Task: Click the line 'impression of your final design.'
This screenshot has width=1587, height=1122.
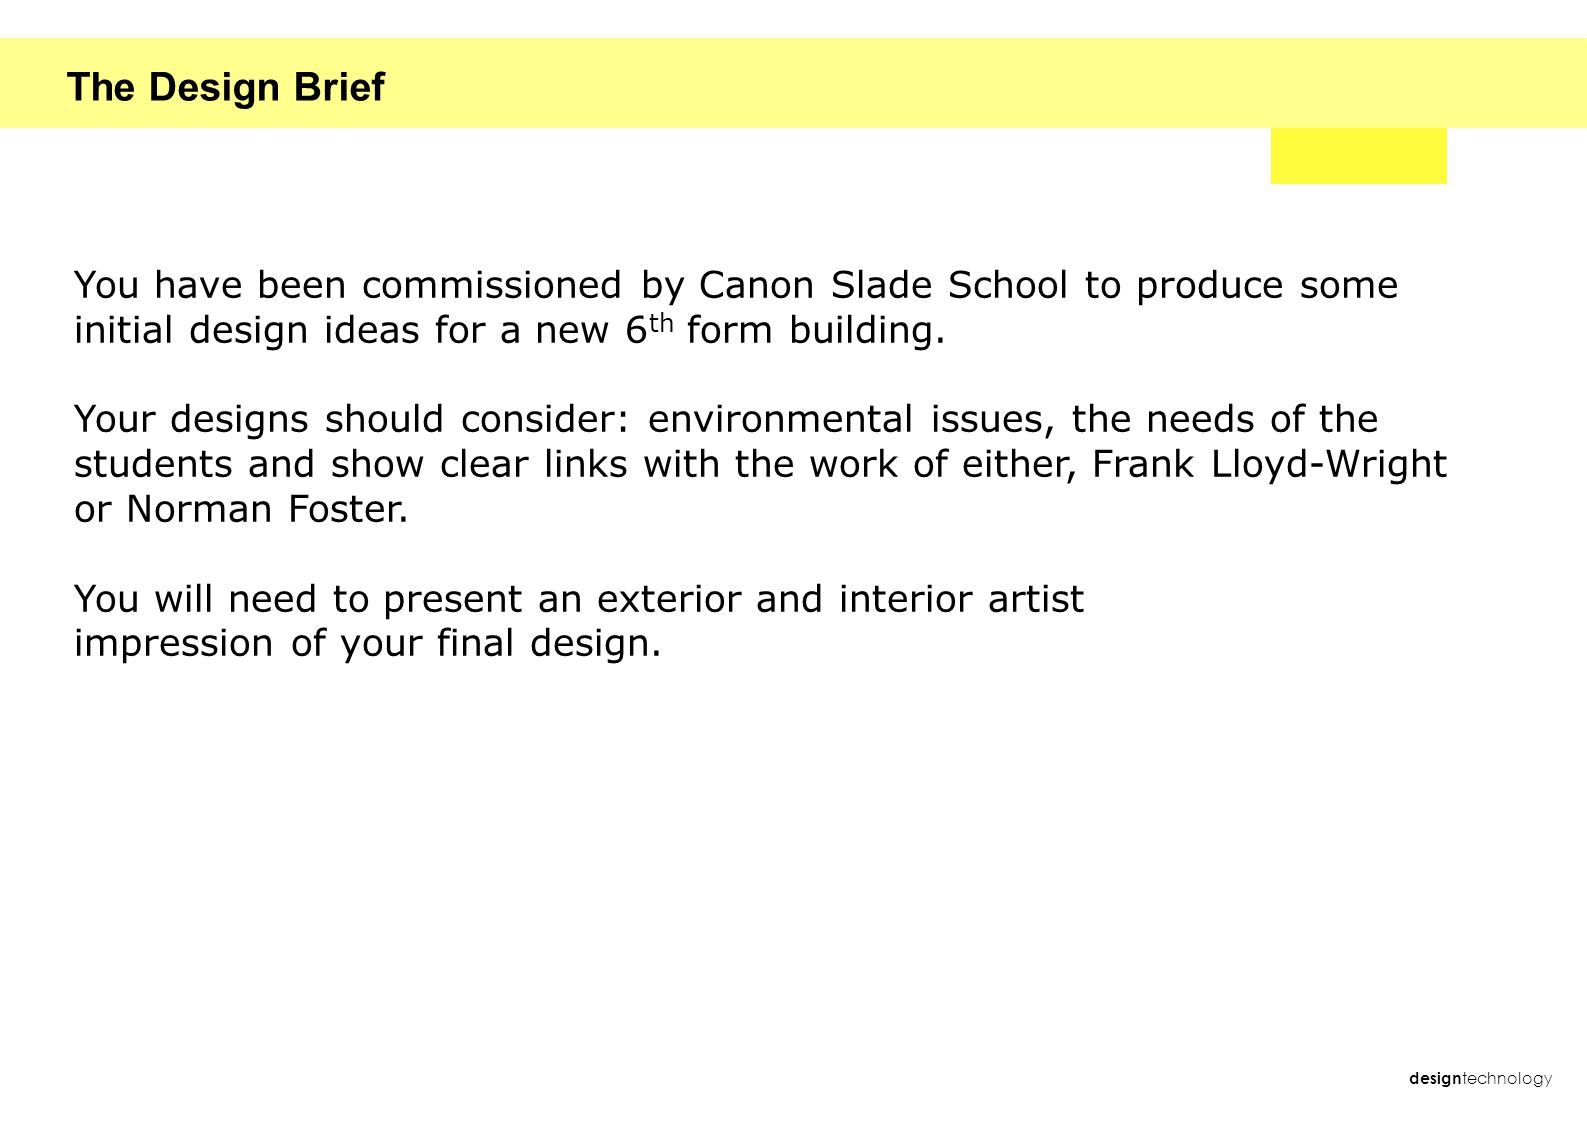Action: coord(368,643)
